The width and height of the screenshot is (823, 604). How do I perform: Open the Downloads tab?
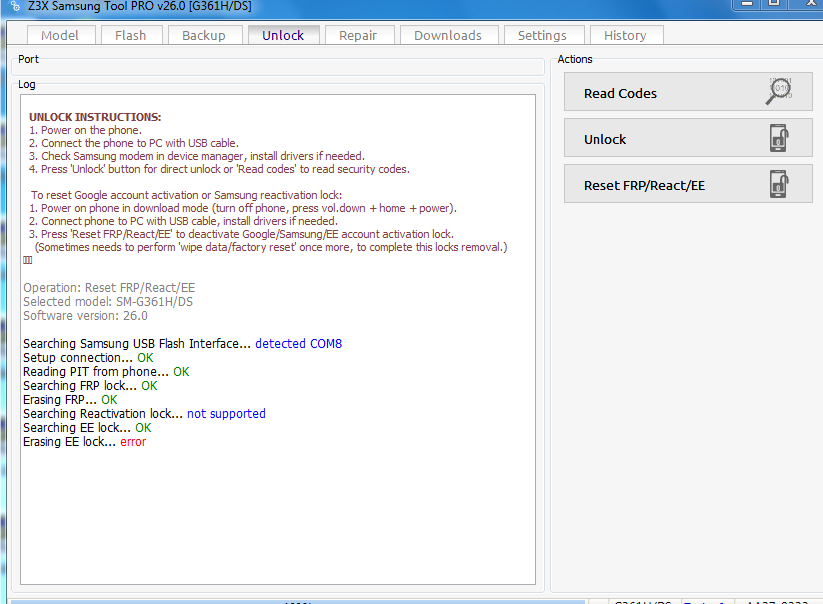pyautogui.click(x=448, y=35)
